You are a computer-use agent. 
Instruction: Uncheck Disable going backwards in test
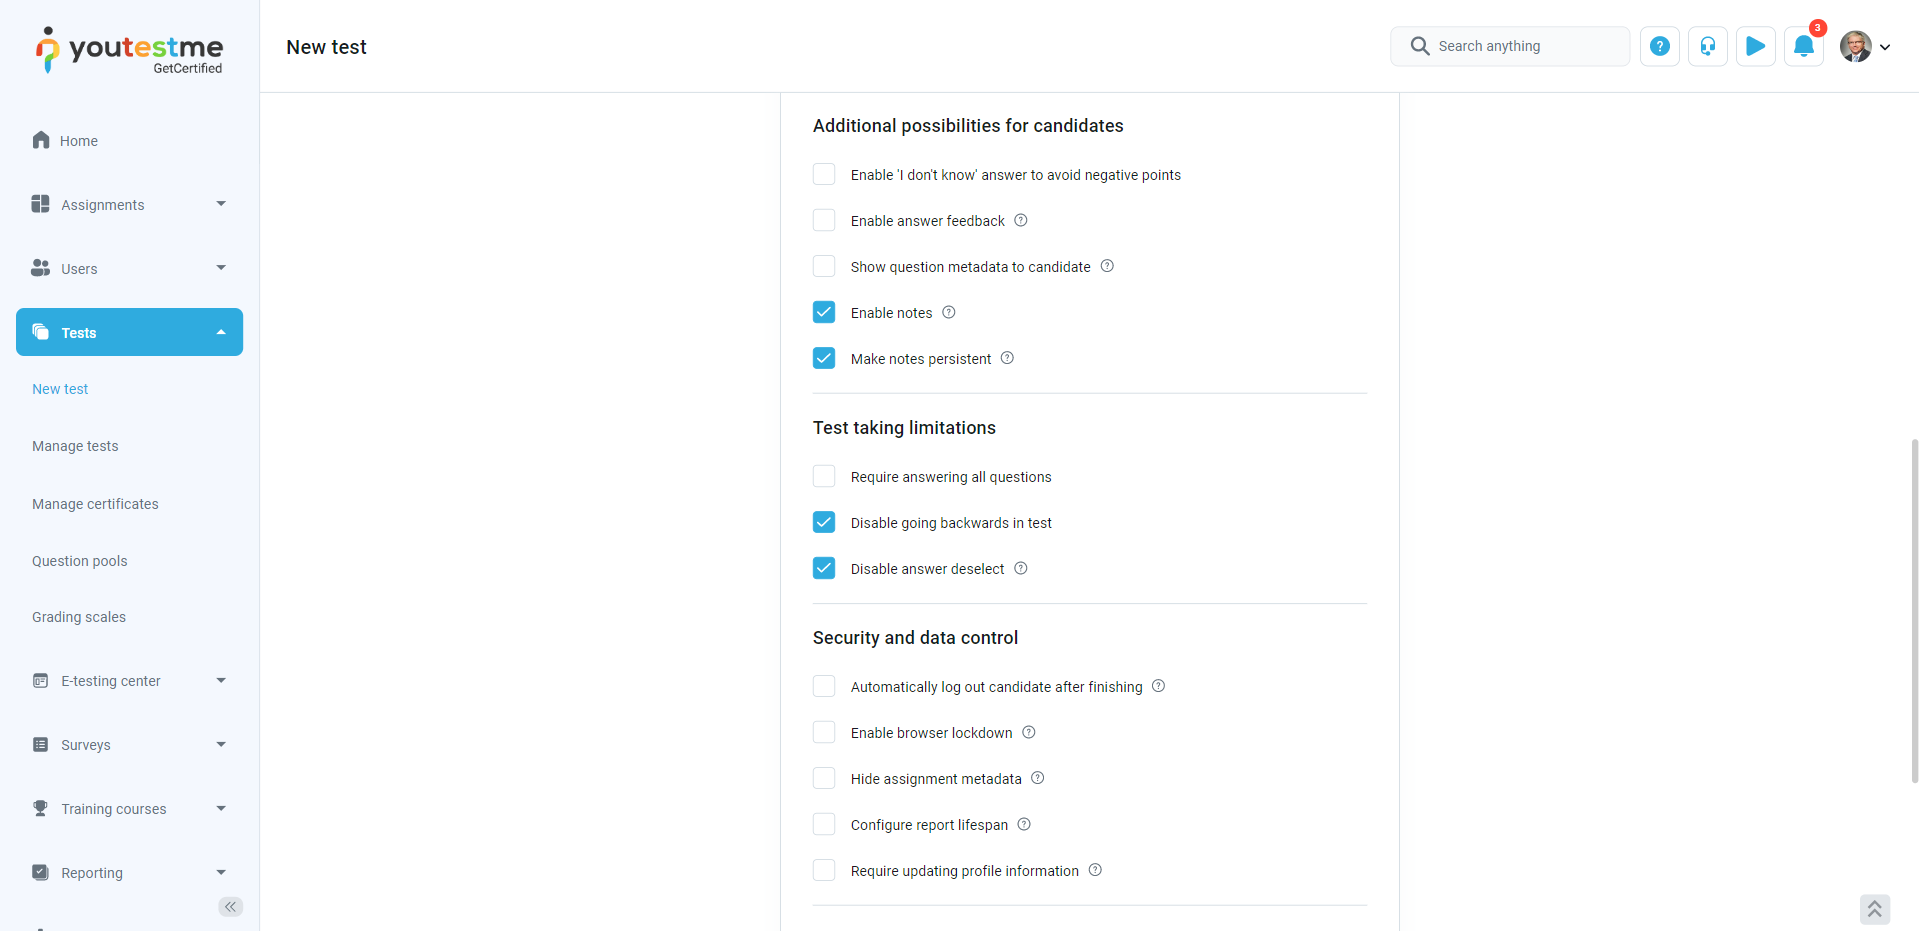(824, 522)
